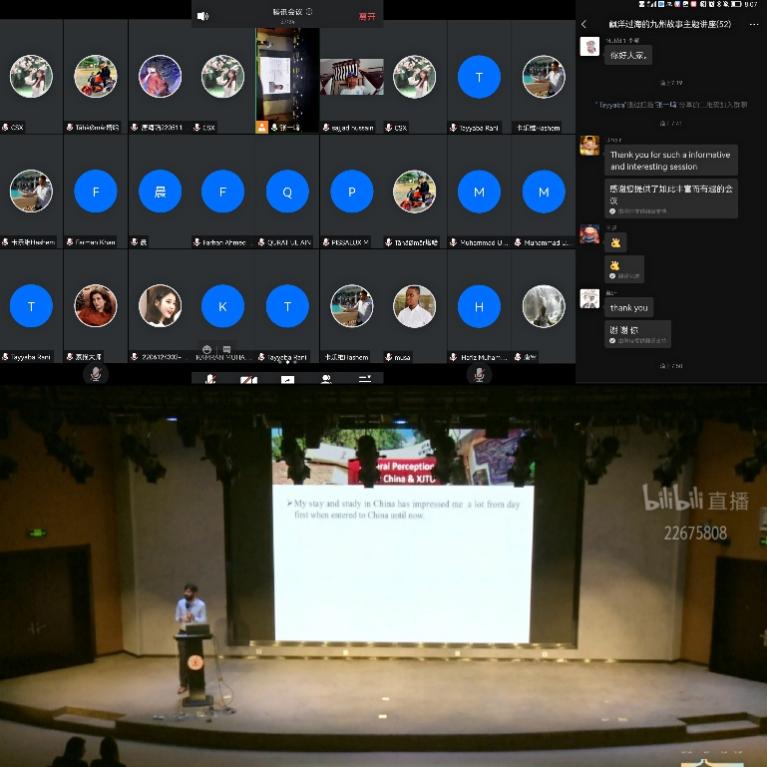Toggle the camera icon in meeting toolbar
The height and width of the screenshot is (767, 767).
(x=248, y=380)
